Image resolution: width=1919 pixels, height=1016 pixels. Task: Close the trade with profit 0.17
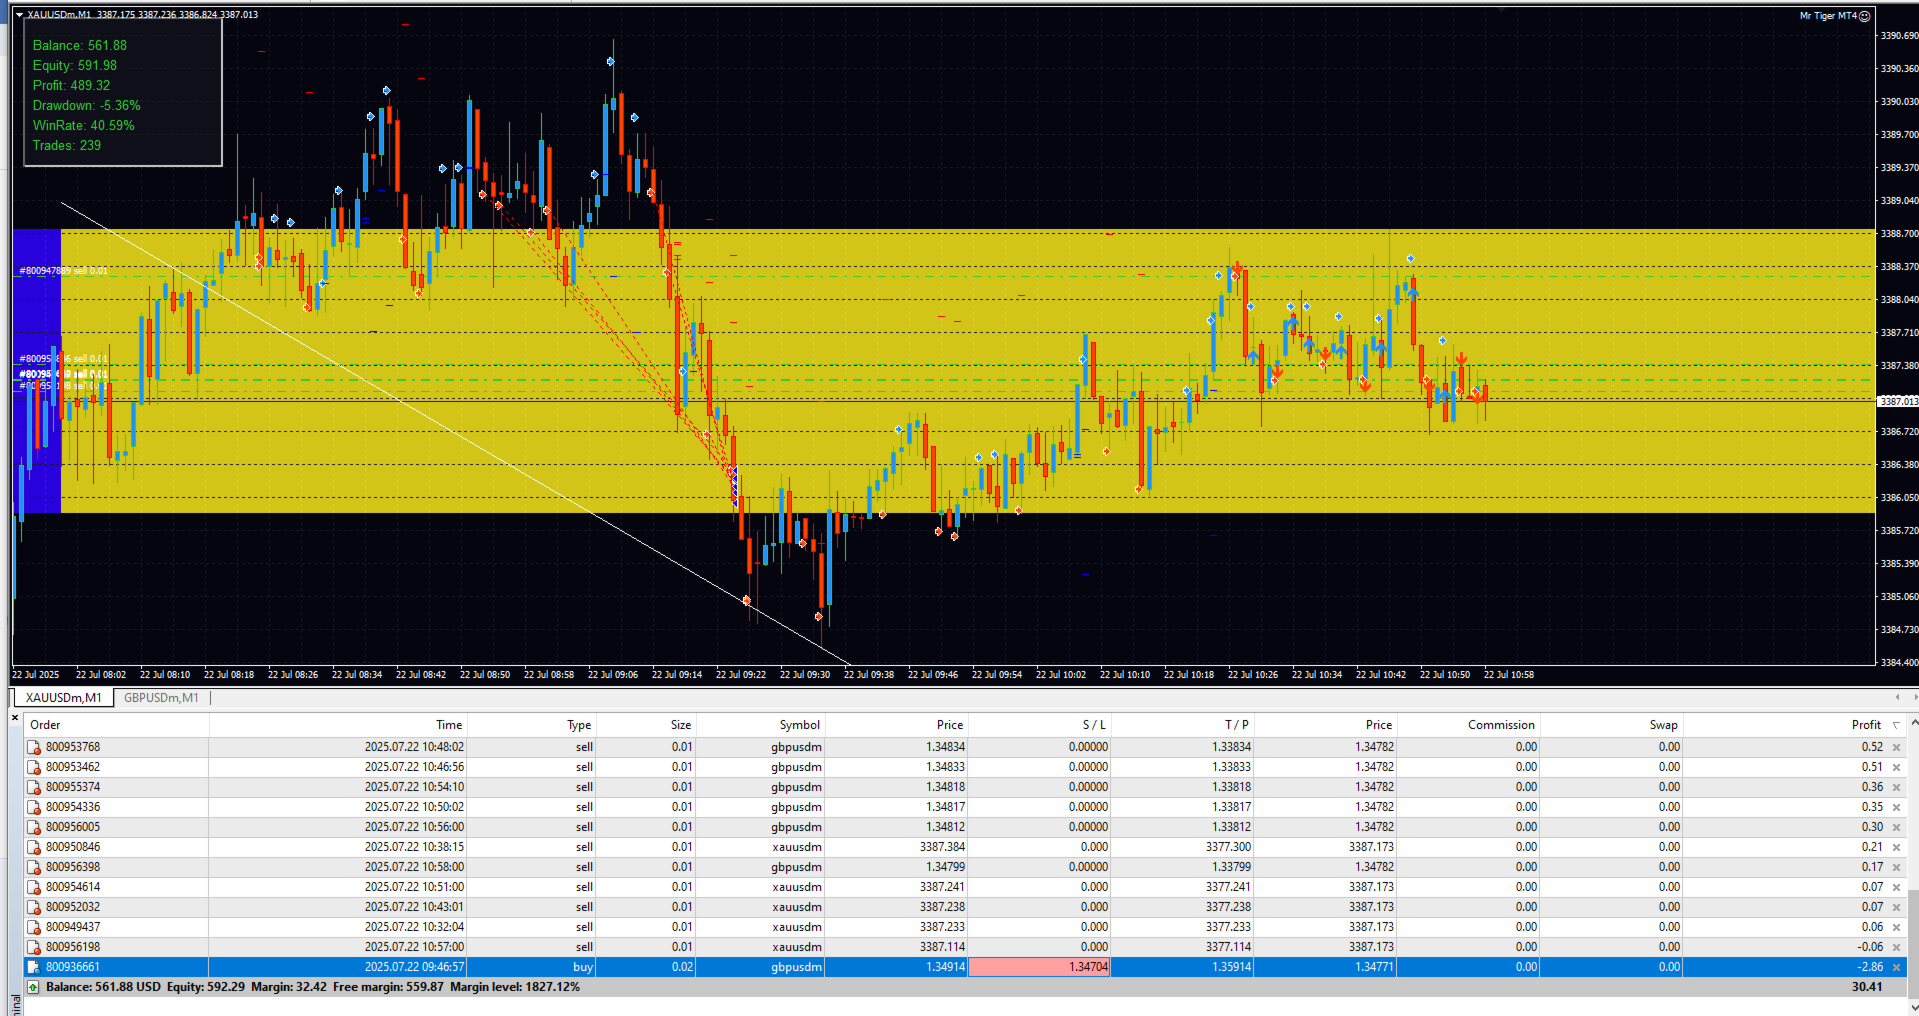[x=1896, y=867]
